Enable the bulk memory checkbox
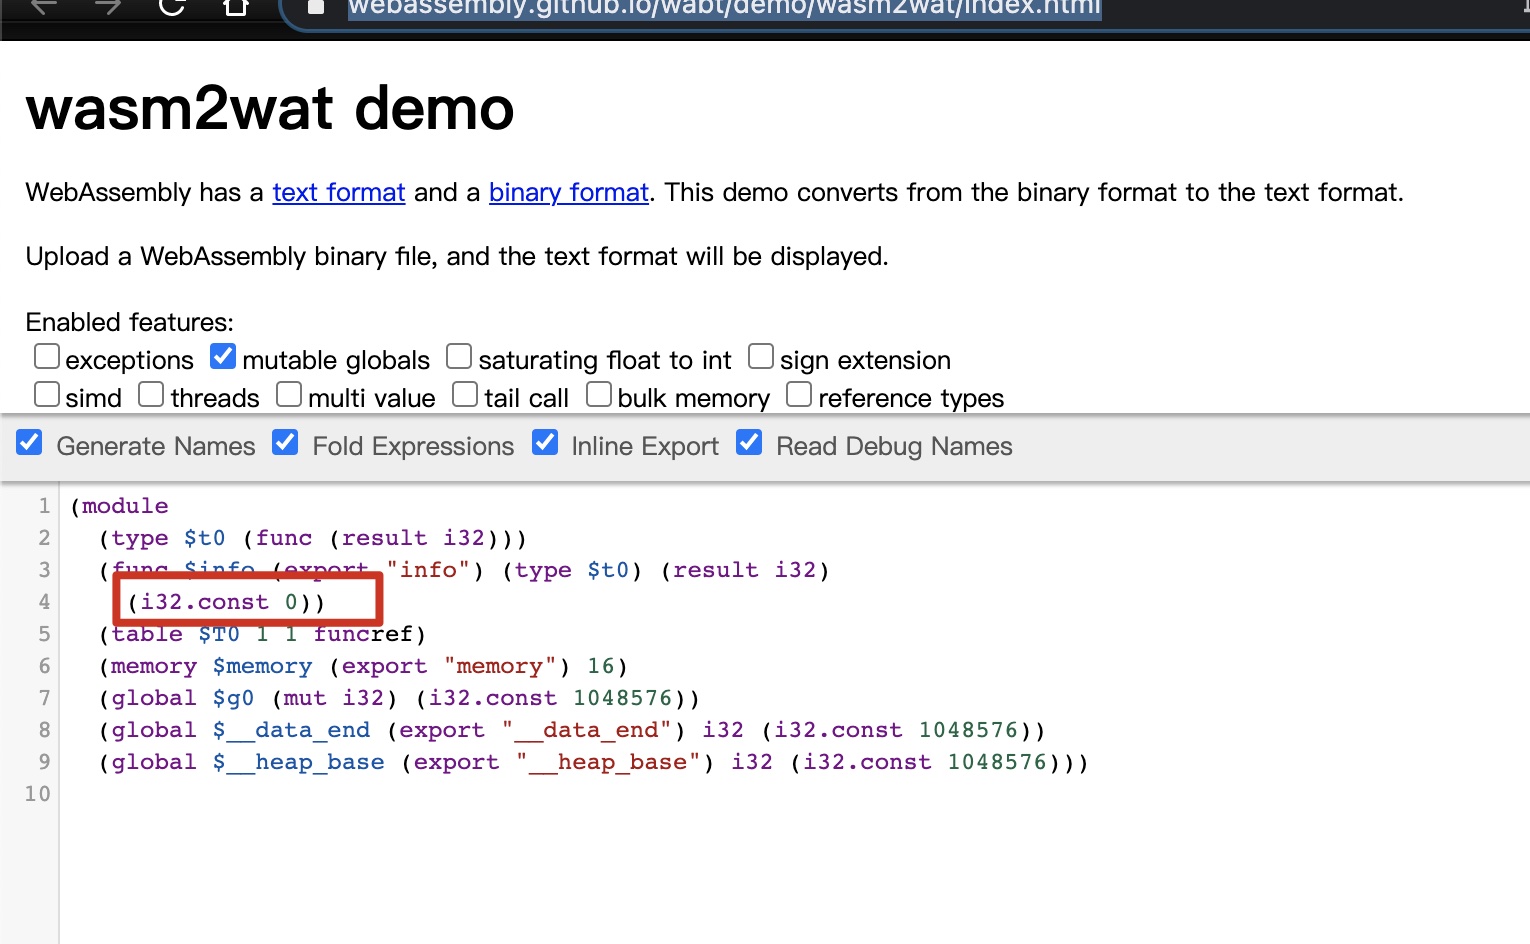Image resolution: width=1530 pixels, height=944 pixels. [x=599, y=394]
